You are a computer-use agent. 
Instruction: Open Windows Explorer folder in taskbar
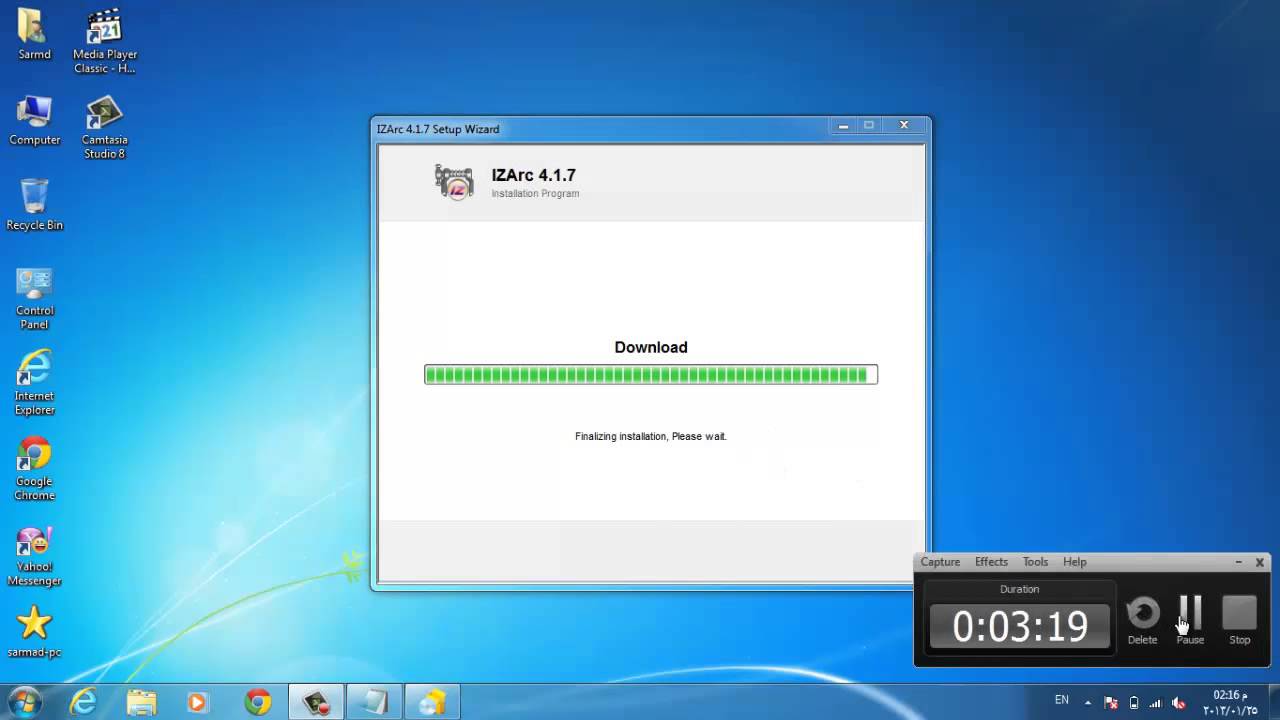[141, 702]
